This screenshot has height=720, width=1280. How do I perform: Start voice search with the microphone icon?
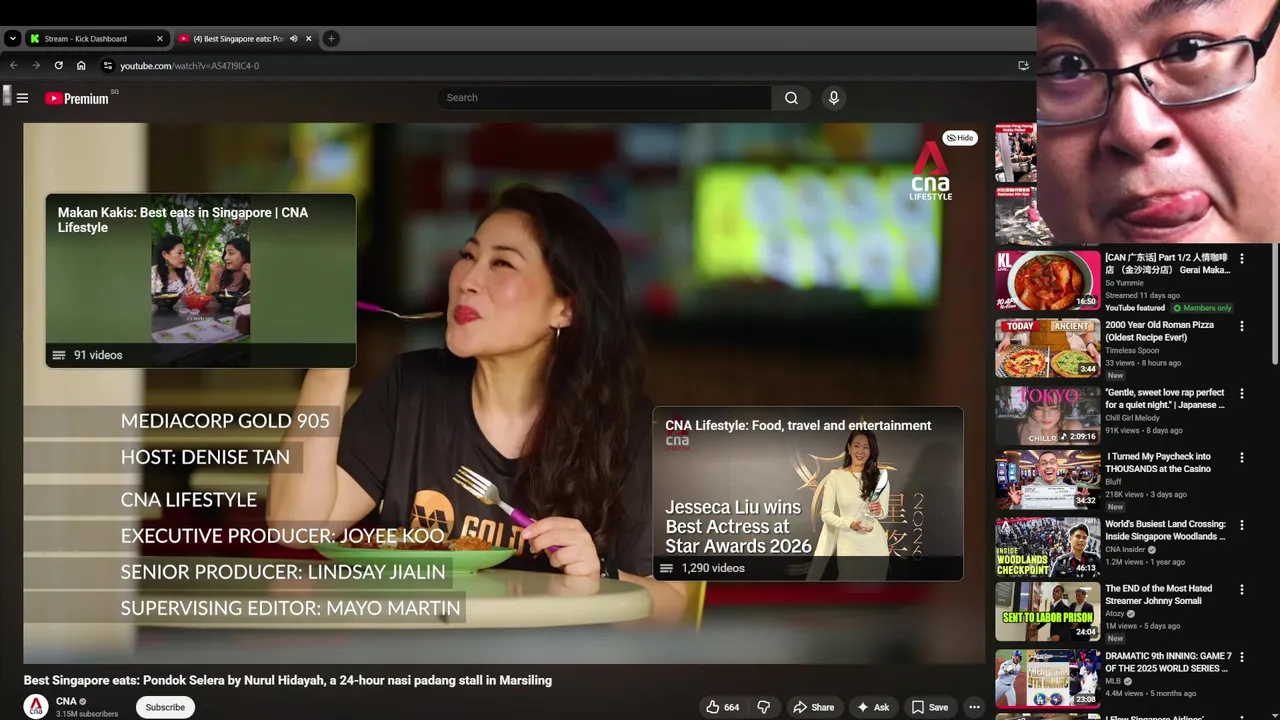834,98
